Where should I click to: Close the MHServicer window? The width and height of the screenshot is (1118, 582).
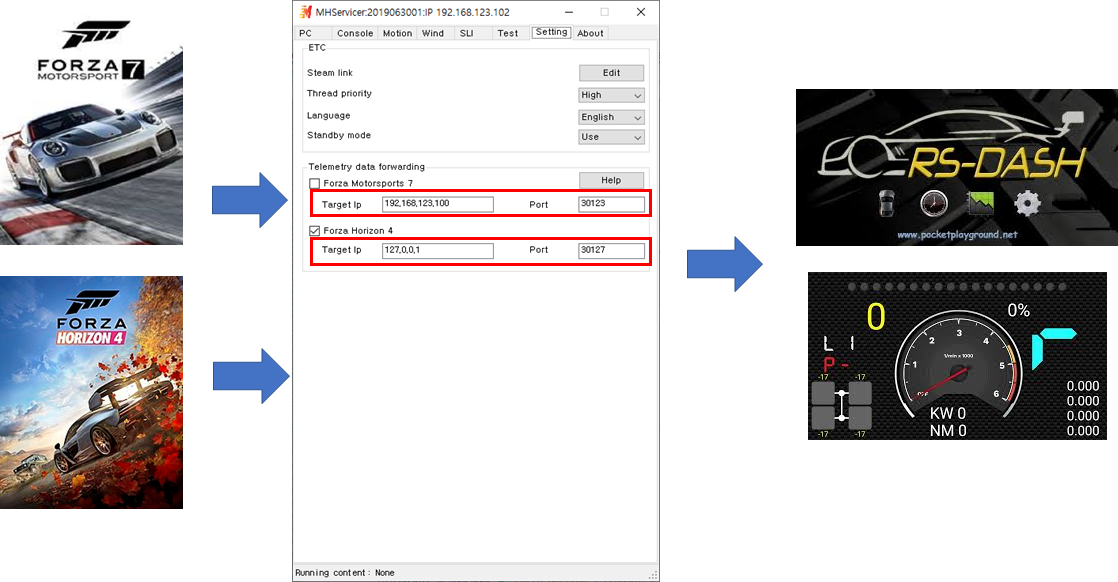(x=641, y=12)
